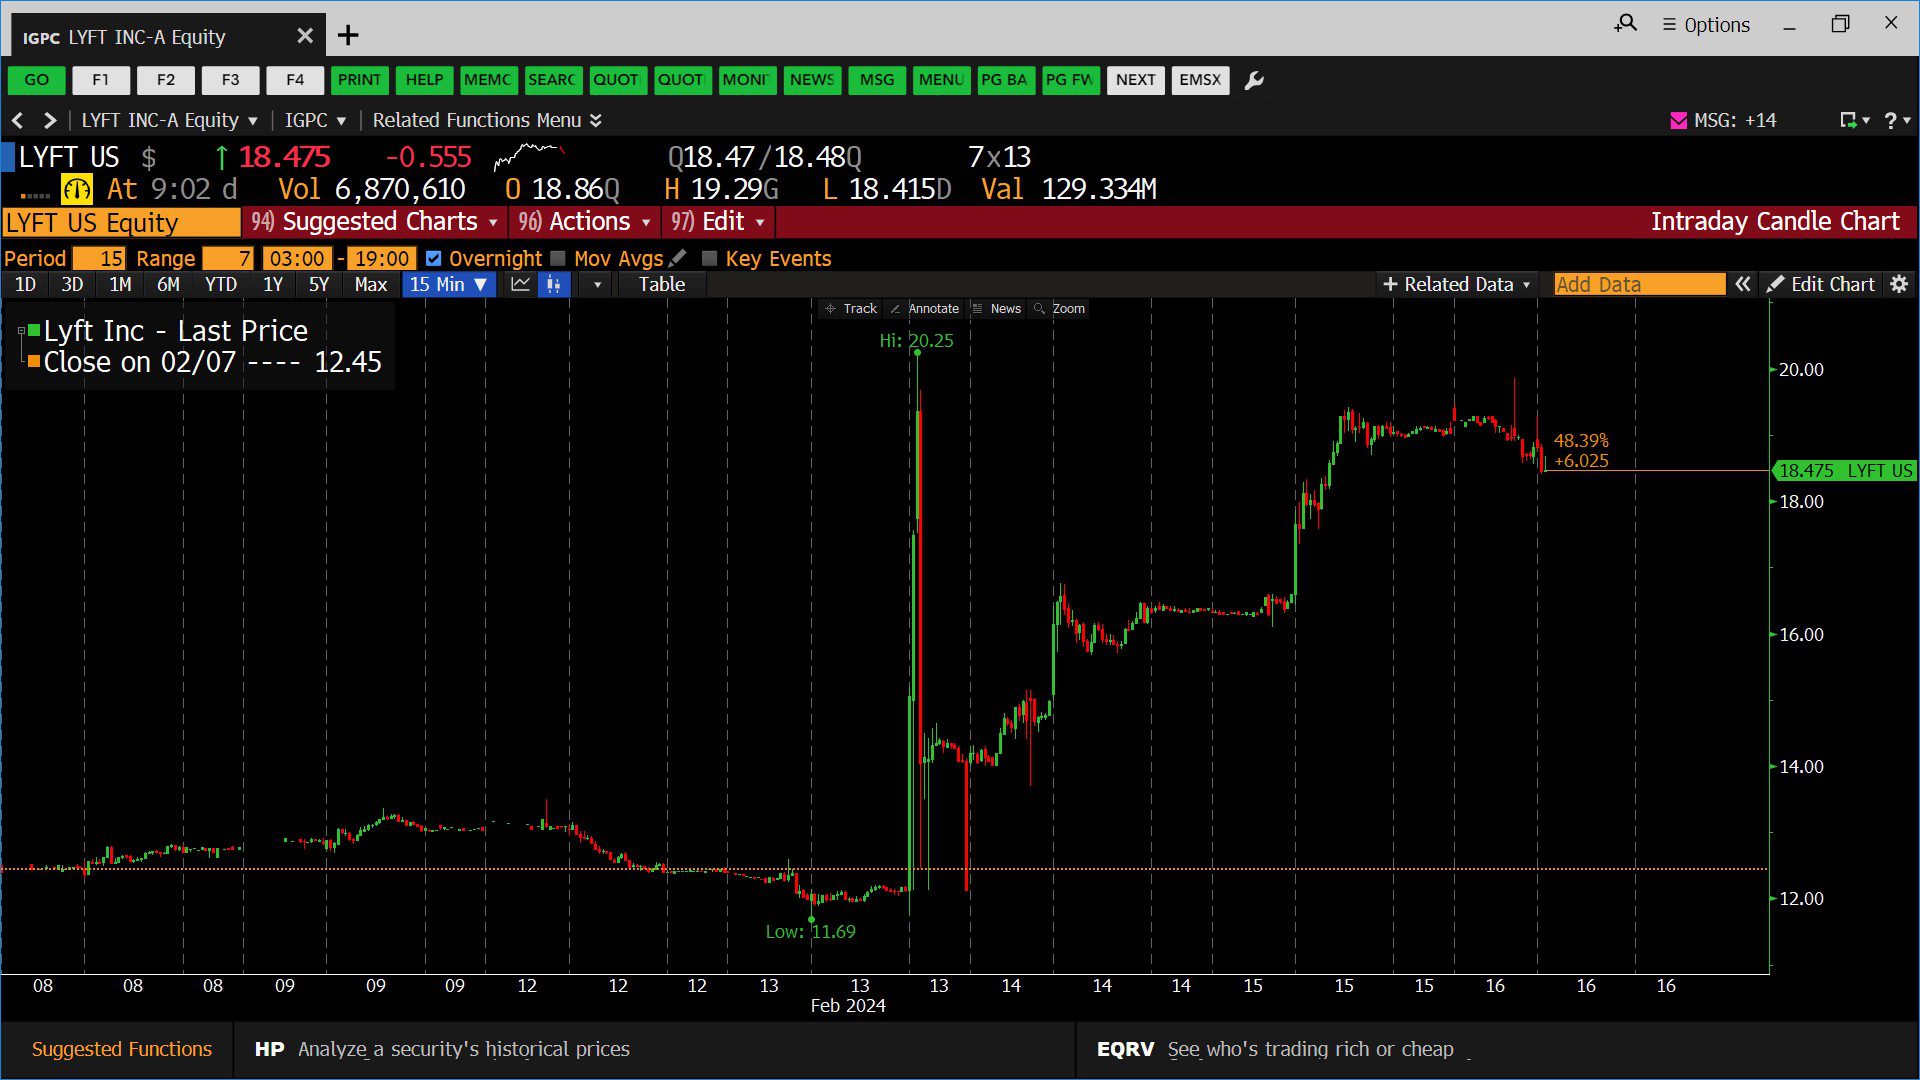Select the YTD time range tab

tap(221, 284)
